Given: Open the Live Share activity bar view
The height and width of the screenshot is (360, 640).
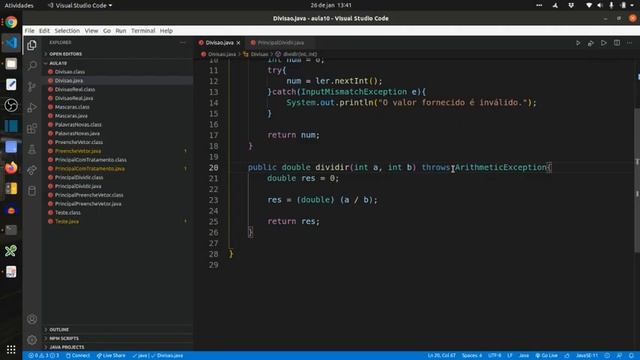Looking at the screenshot, I should tap(32, 170).
